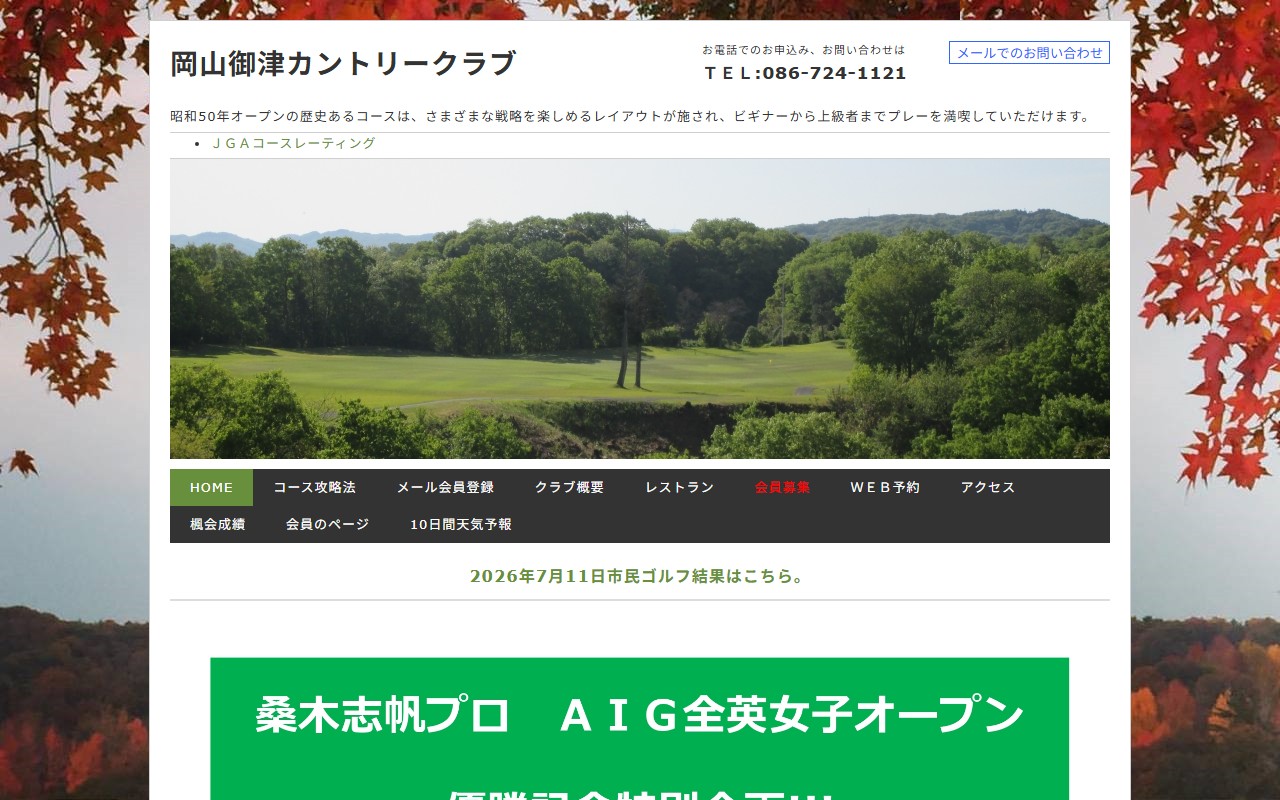The width and height of the screenshot is (1280, 800).
Task: Click the 岡山御津カントリークラブ site title
Action: (343, 64)
